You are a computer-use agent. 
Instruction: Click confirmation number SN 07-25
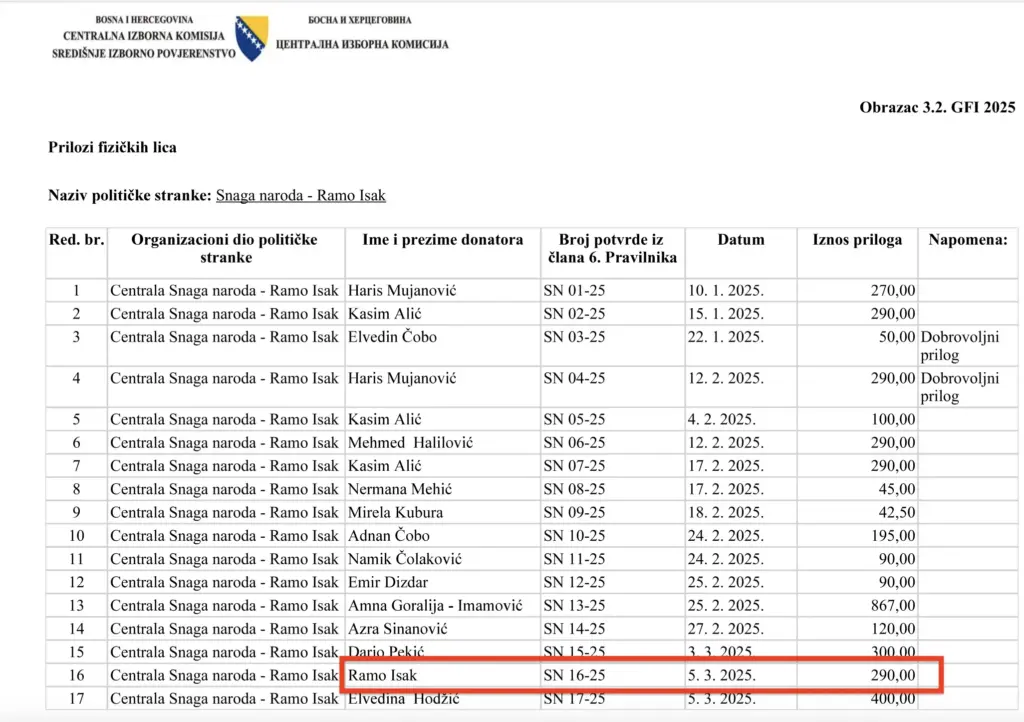coord(574,466)
